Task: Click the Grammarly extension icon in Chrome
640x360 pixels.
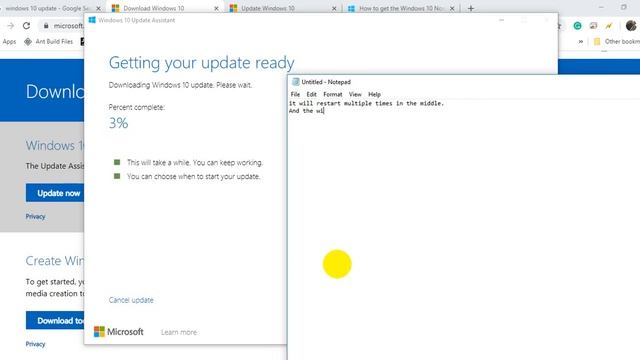Action: tap(577, 26)
